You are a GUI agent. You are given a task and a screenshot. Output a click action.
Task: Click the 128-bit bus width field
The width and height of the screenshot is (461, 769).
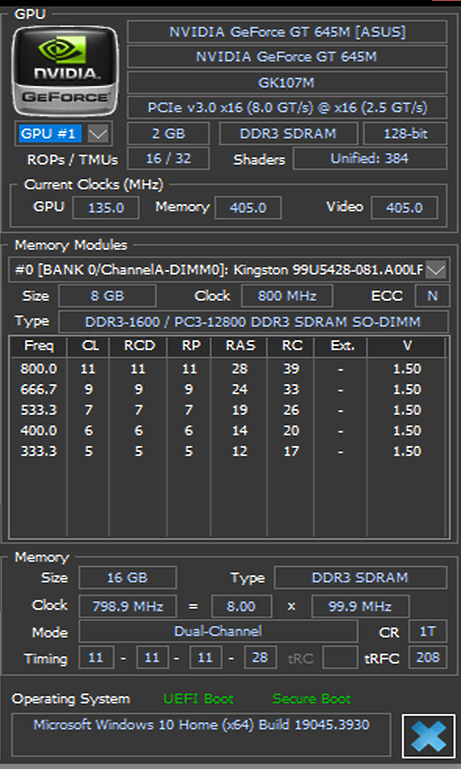point(405,134)
